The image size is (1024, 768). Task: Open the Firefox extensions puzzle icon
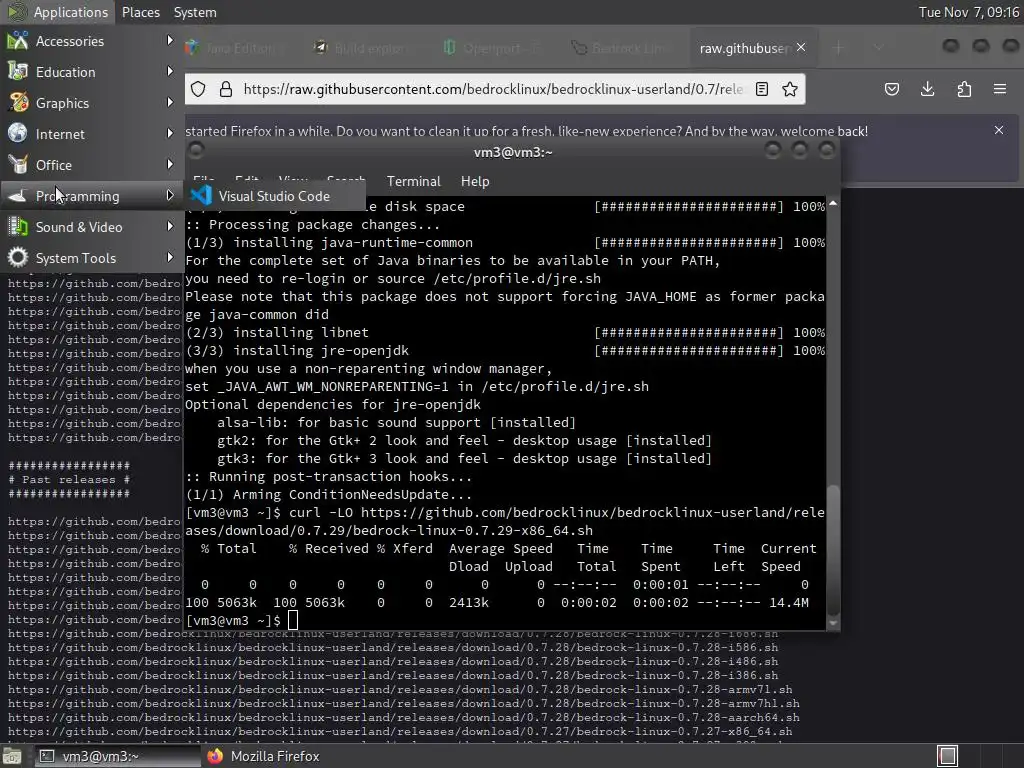[x=964, y=89]
